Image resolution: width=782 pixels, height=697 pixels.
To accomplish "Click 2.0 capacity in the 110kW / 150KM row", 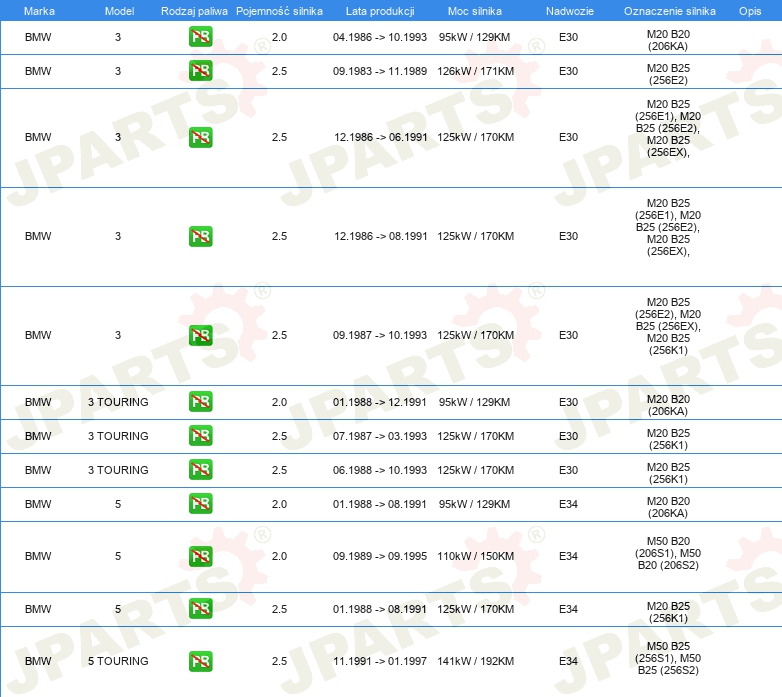I will [x=279, y=556].
